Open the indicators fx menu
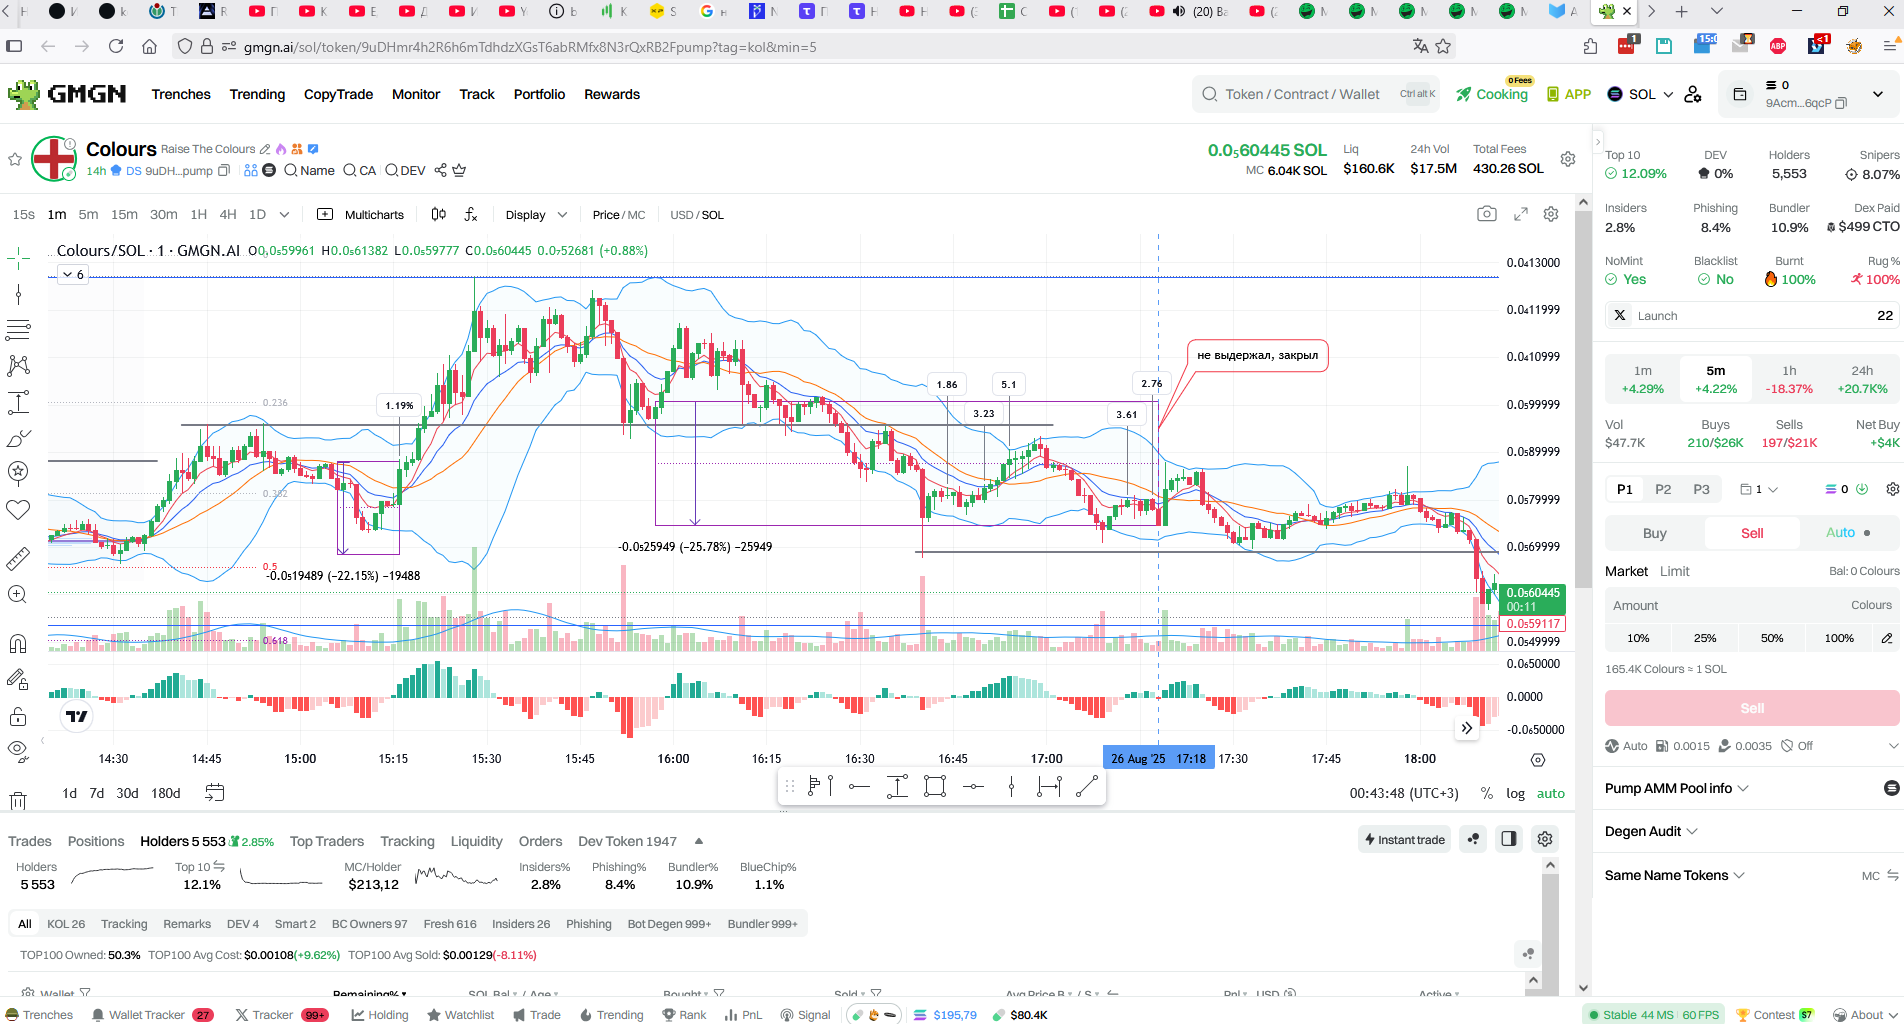1904x1024 pixels. pyautogui.click(x=471, y=214)
